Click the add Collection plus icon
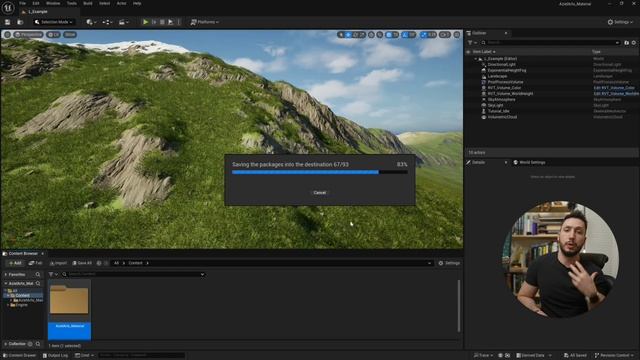The width and height of the screenshot is (640, 360). coord(30,344)
